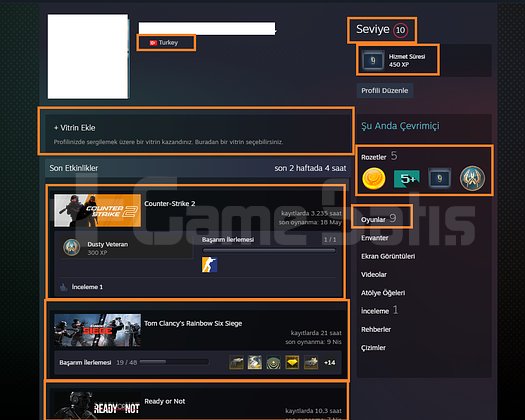
Task: Click the Dusty Veteran label text
Action: (108, 244)
